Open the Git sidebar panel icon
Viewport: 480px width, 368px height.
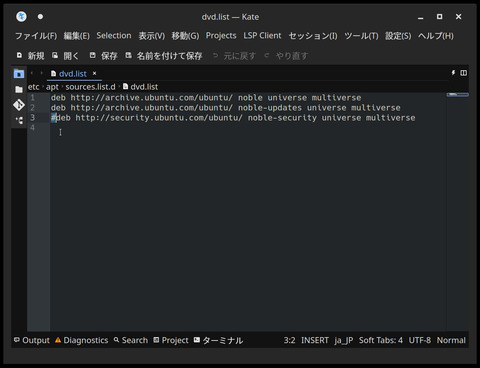click(x=19, y=105)
